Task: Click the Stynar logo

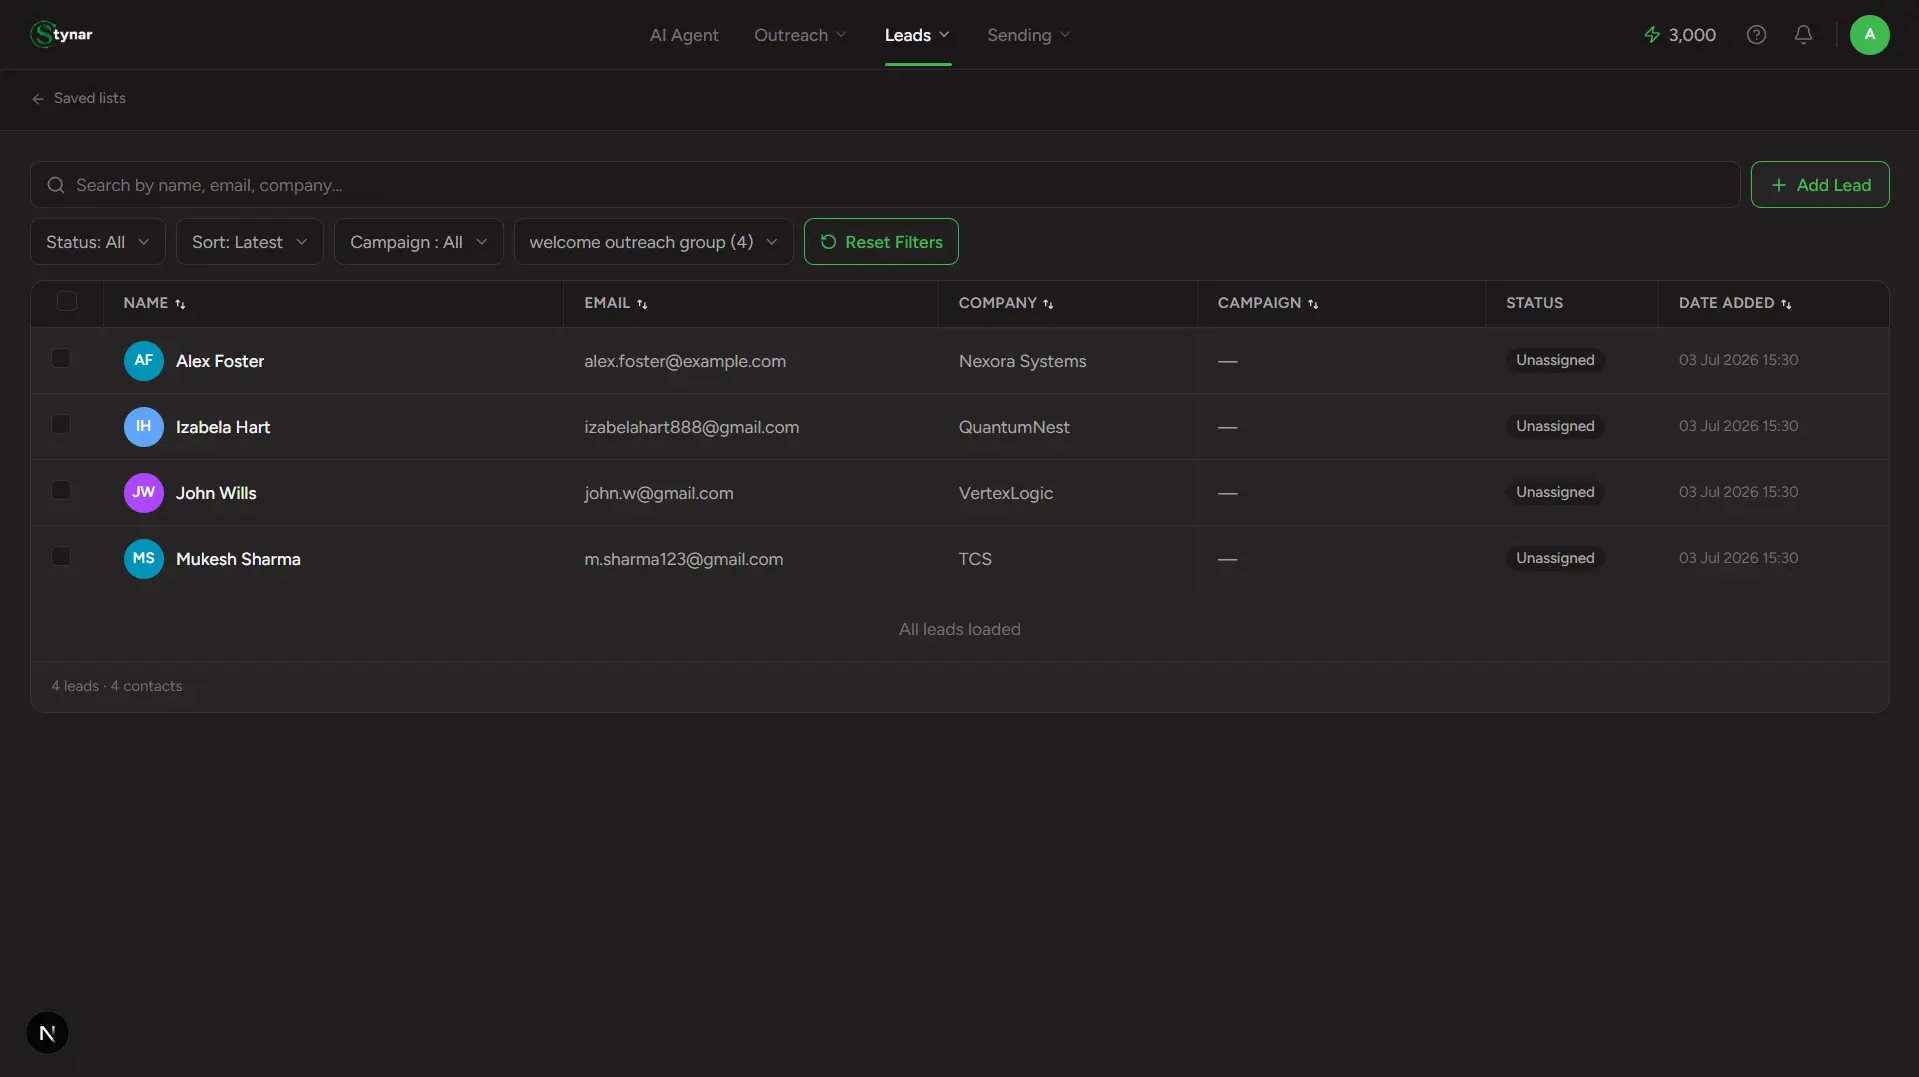Action: [x=61, y=34]
